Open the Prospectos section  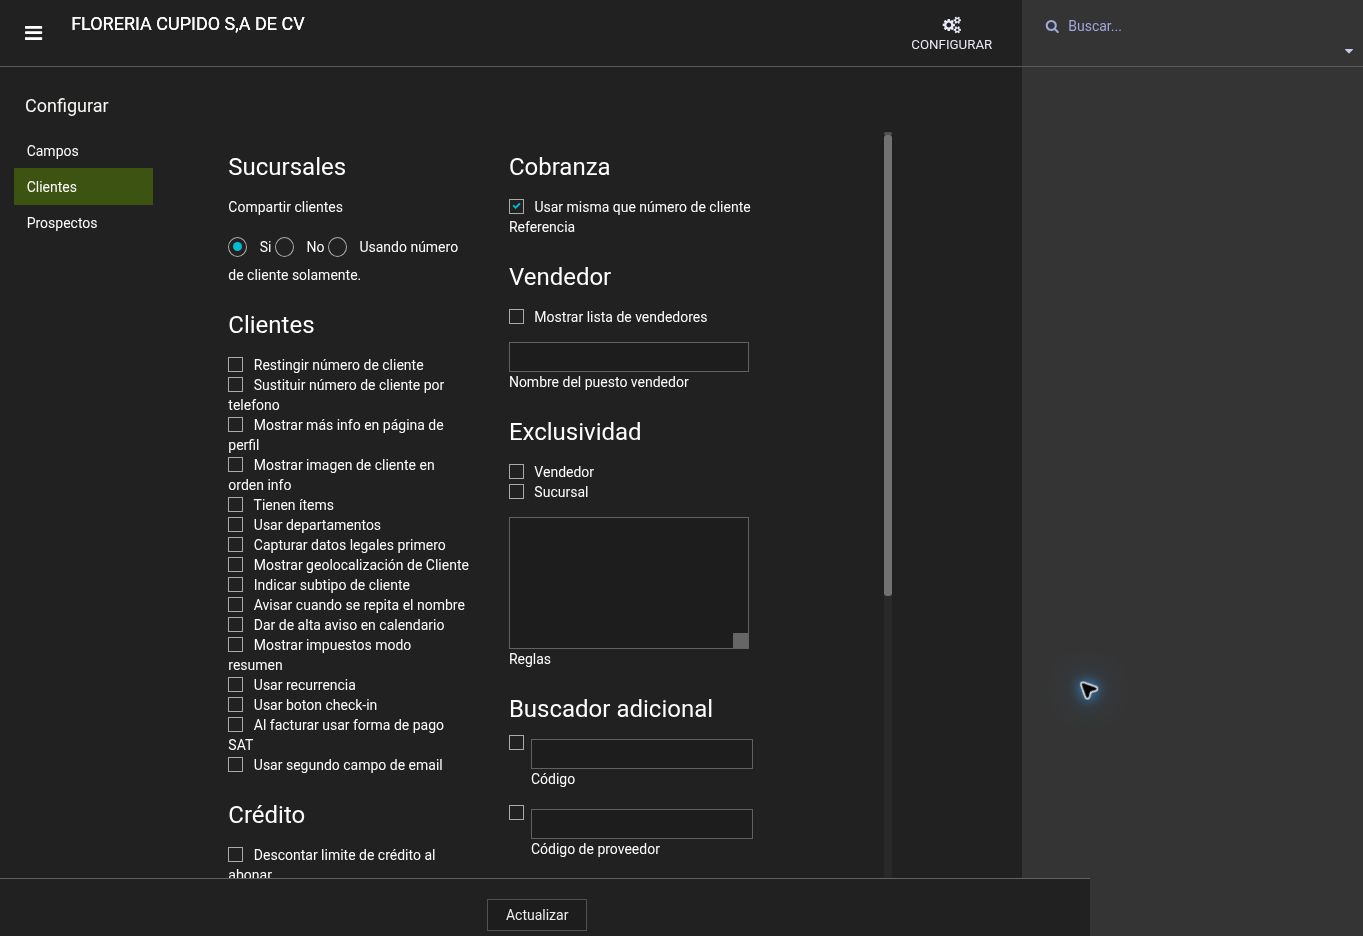tap(62, 223)
